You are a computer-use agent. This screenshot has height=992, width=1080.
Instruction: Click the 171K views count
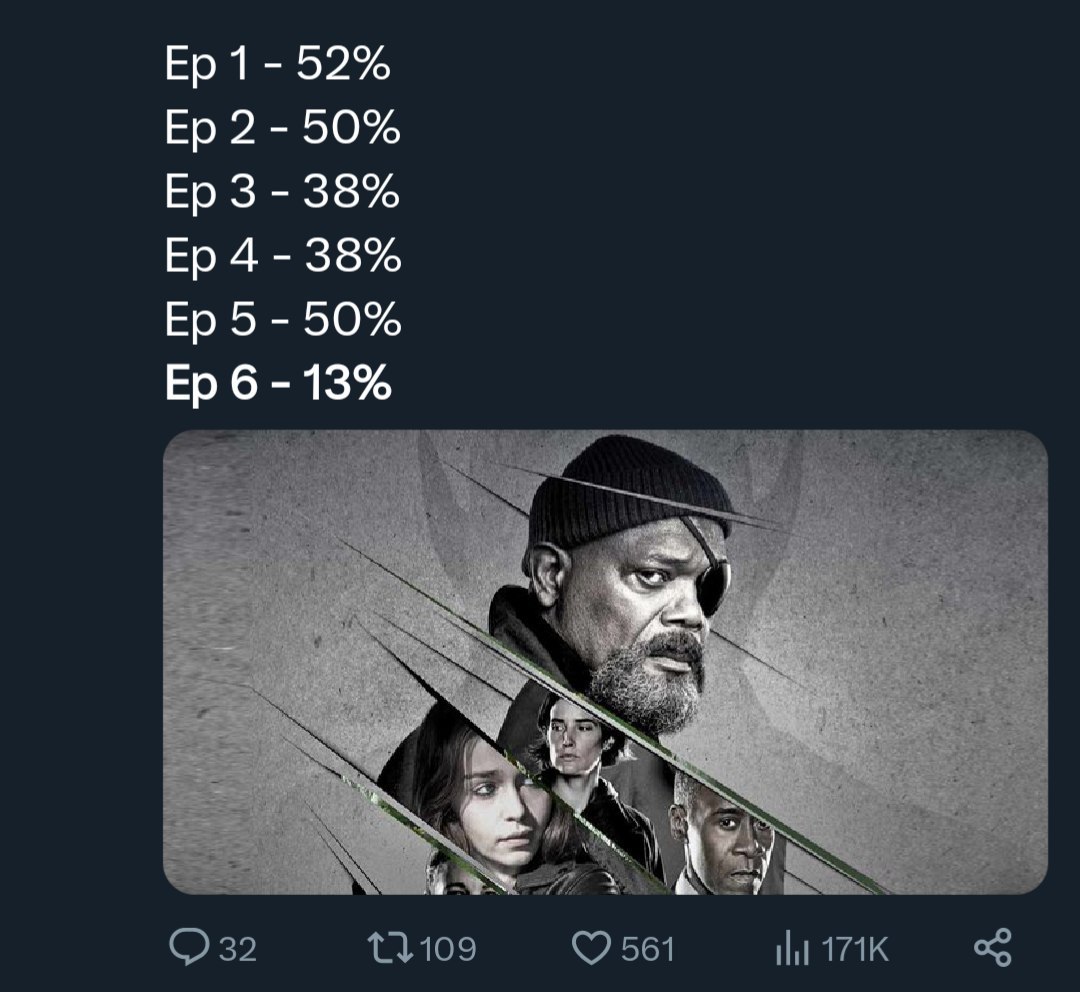(x=855, y=949)
